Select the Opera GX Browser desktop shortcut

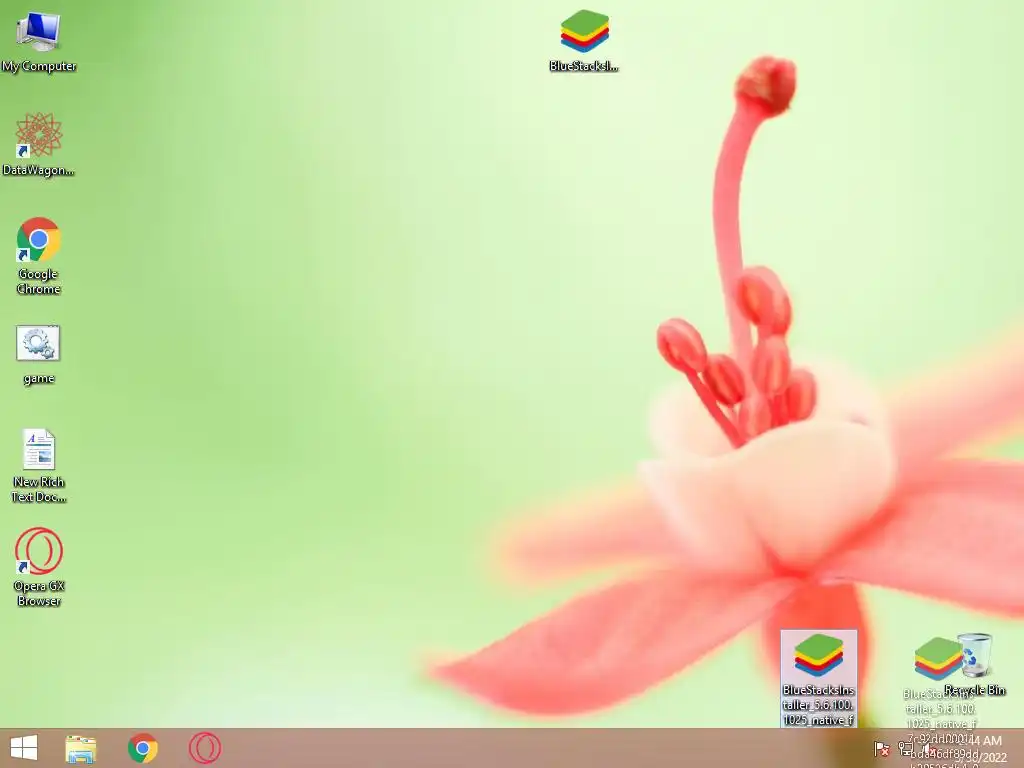pos(39,567)
